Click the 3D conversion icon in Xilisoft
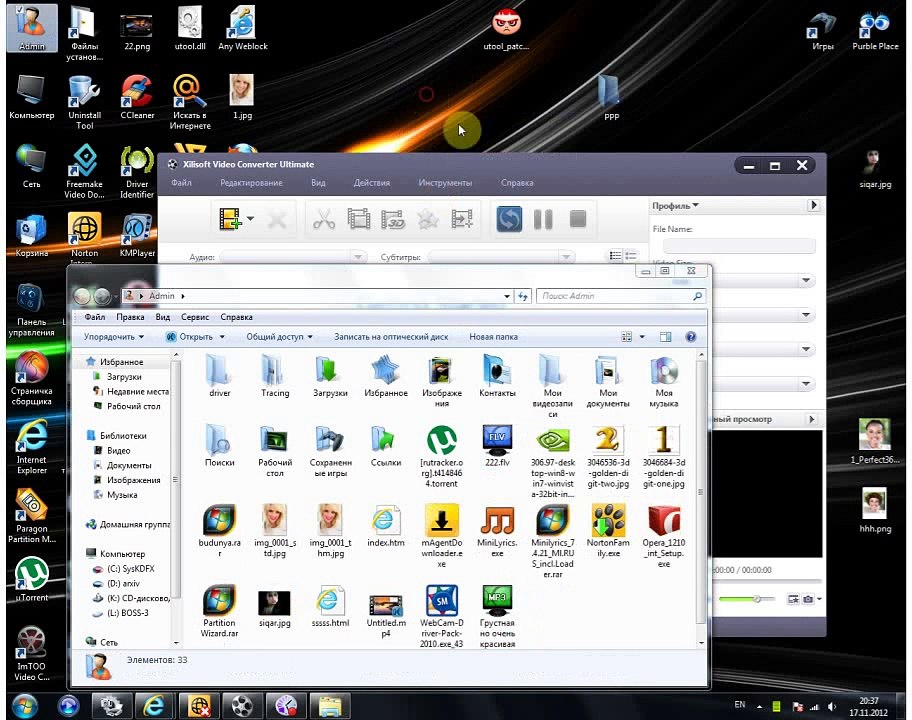 click(x=393, y=220)
